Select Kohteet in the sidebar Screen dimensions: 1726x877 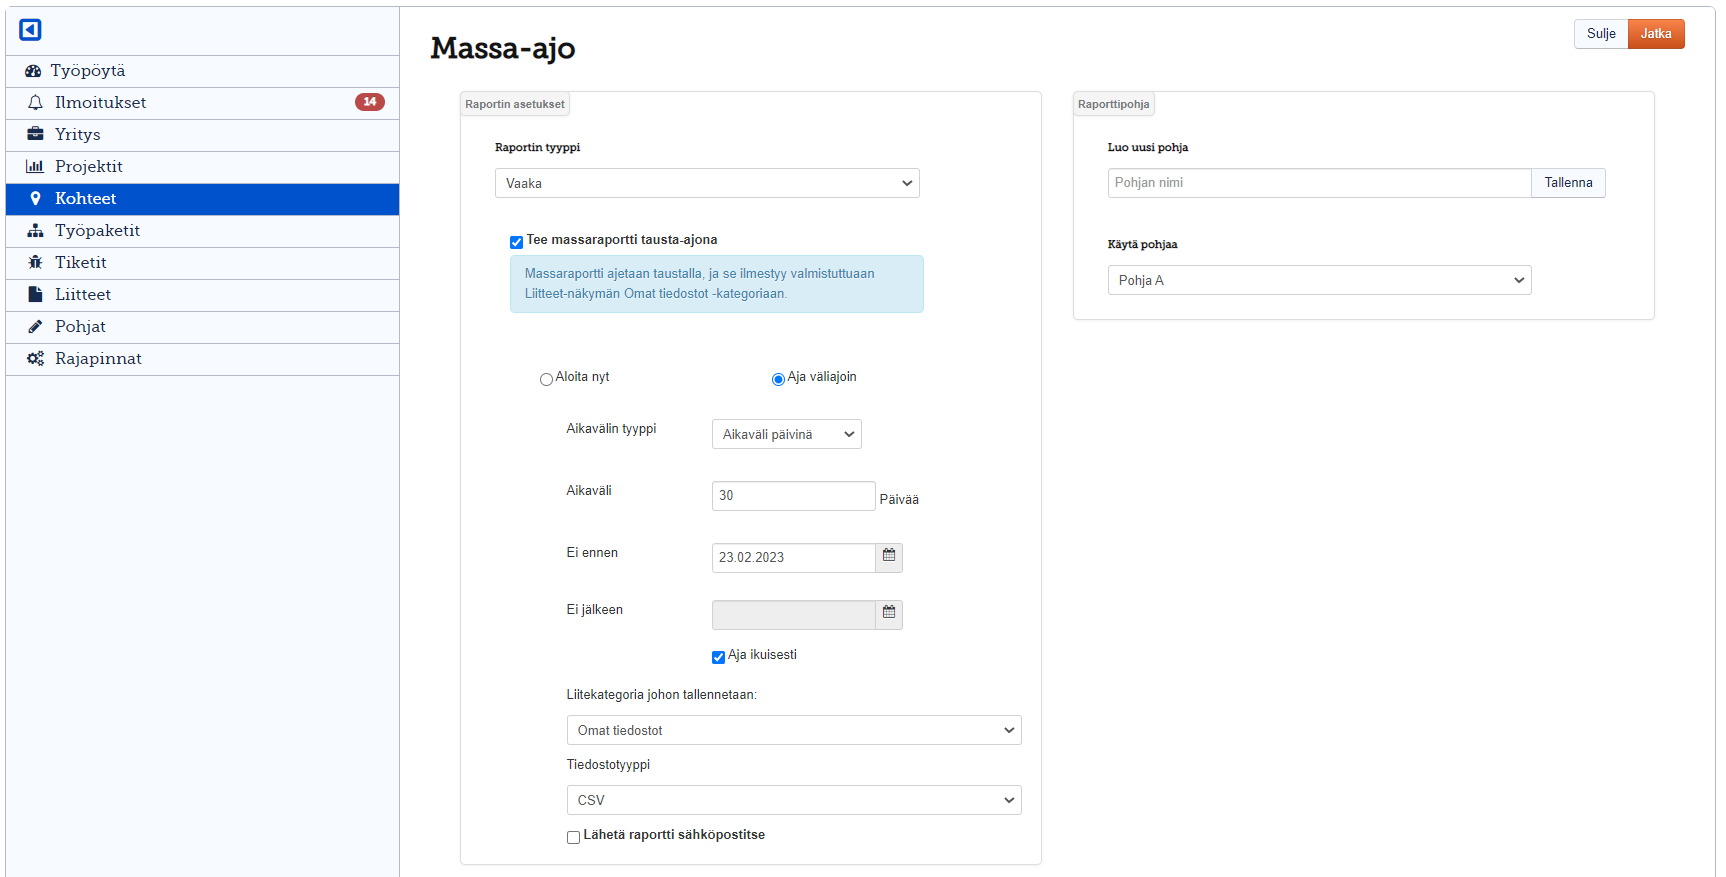point(202,199)
